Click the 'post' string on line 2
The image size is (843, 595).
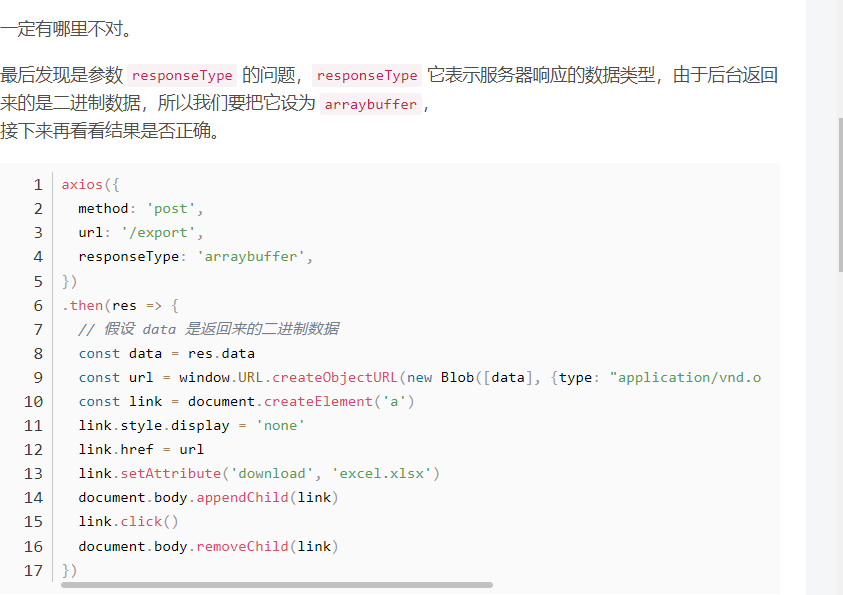pyautogui.click(x=170, y=209)
